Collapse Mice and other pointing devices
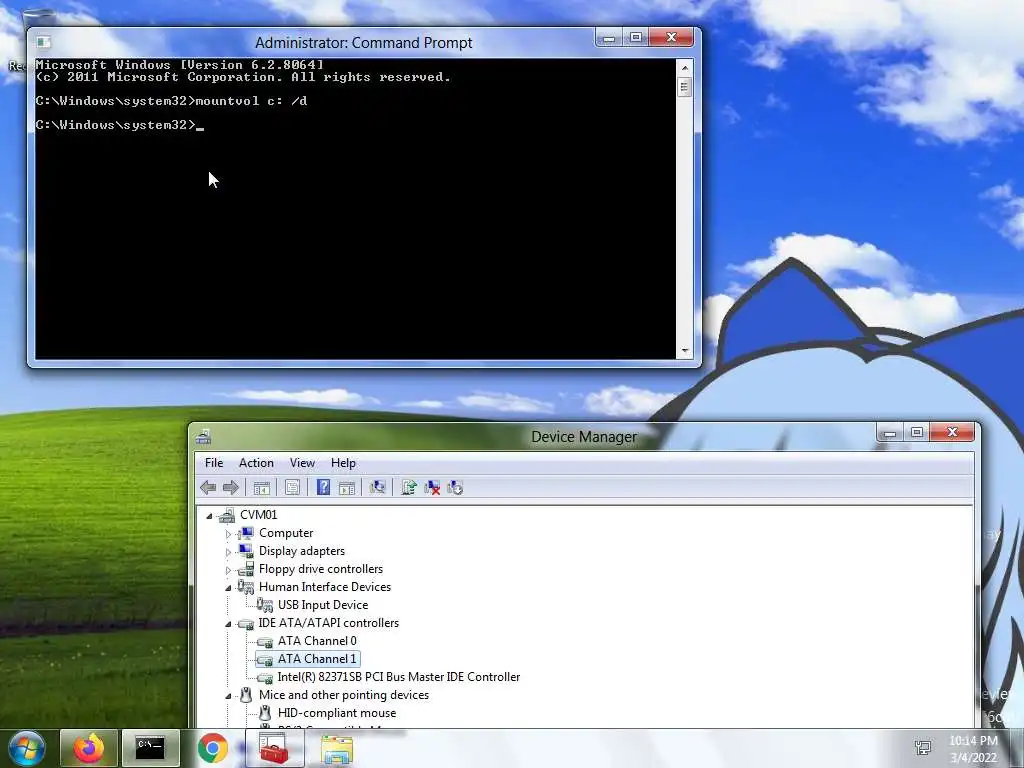The height and width of the screenshot is (768, 1024). point(228,696)
